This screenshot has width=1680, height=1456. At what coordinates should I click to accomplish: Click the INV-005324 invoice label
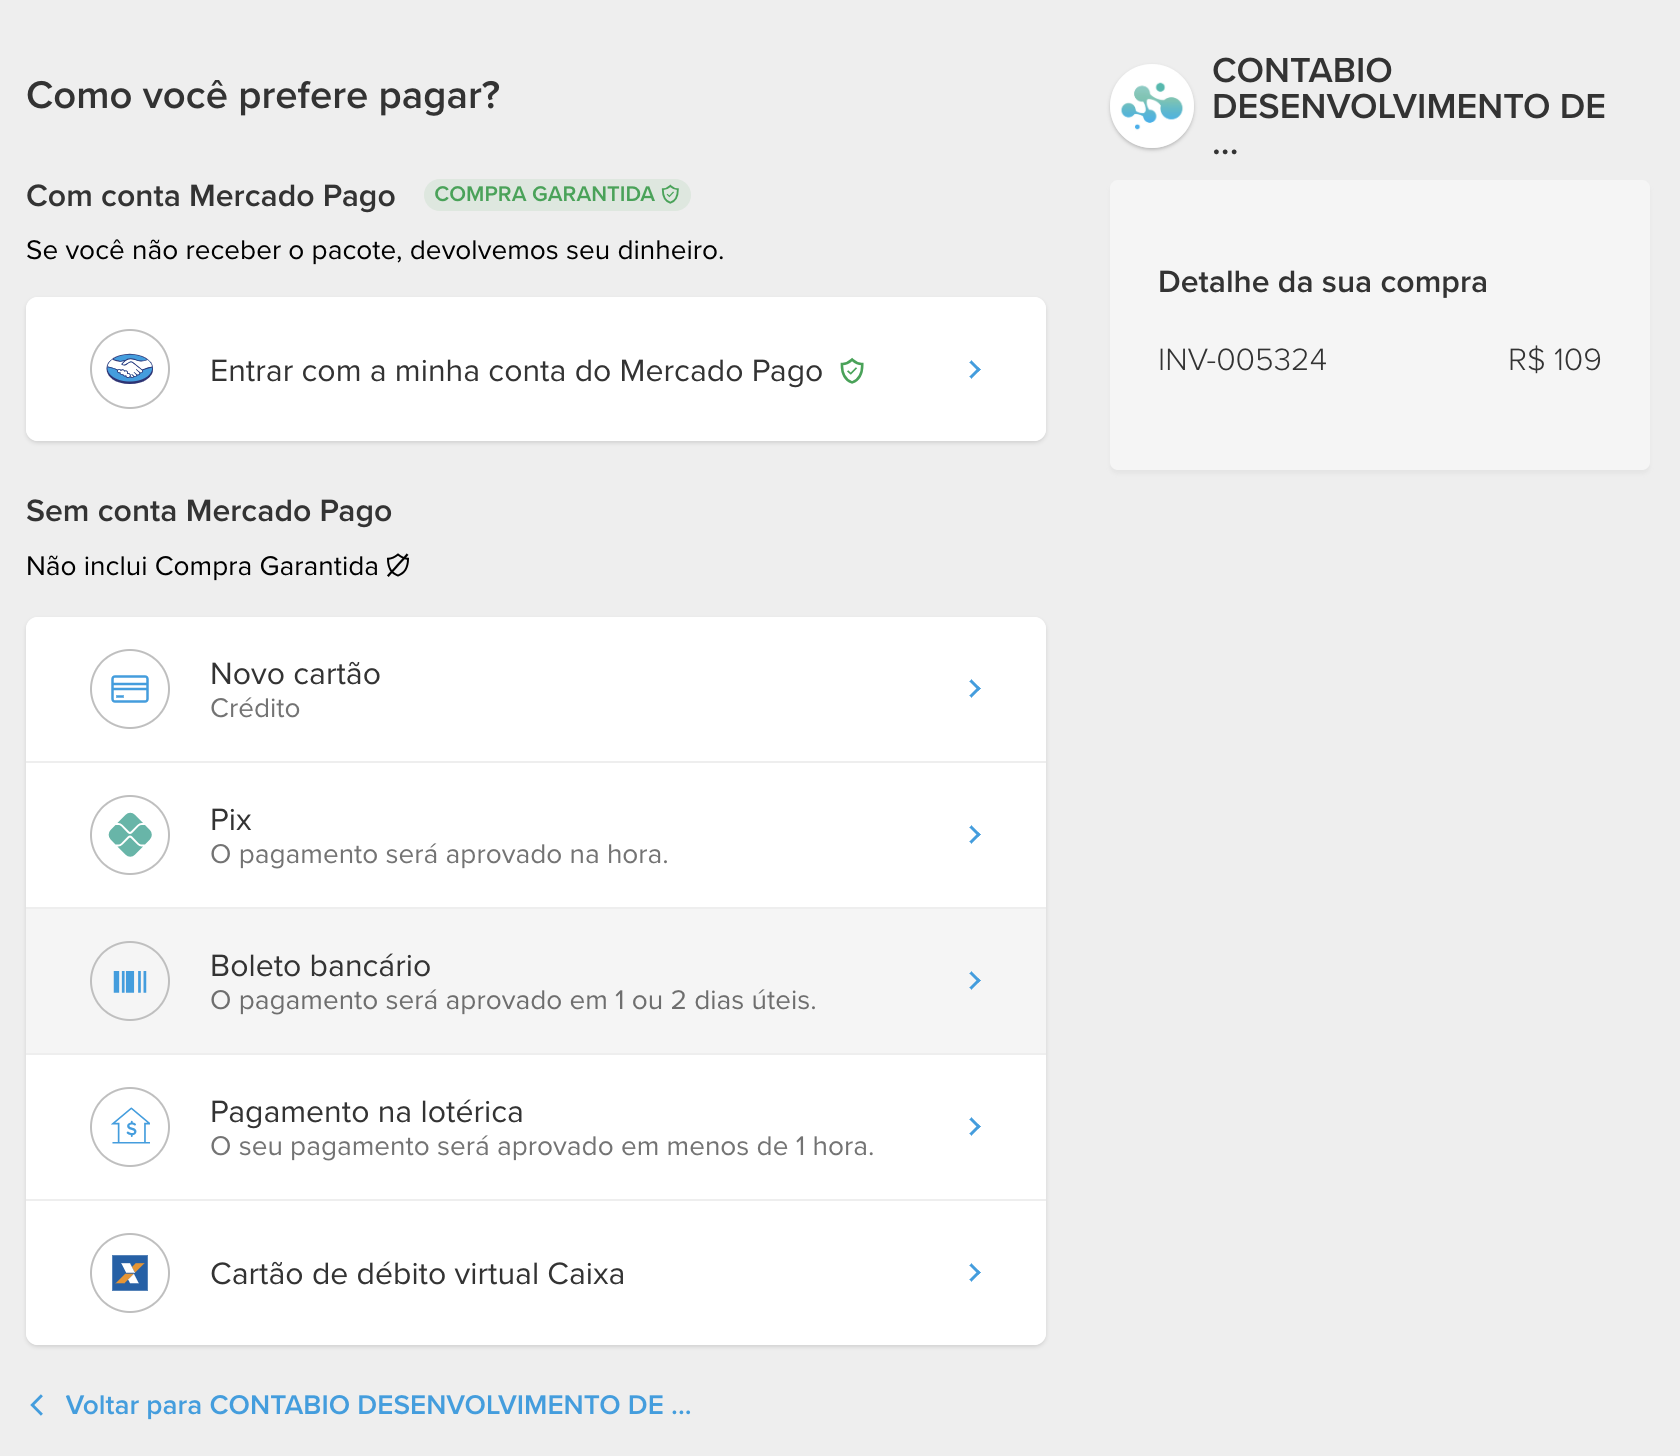coord(1242,360)
